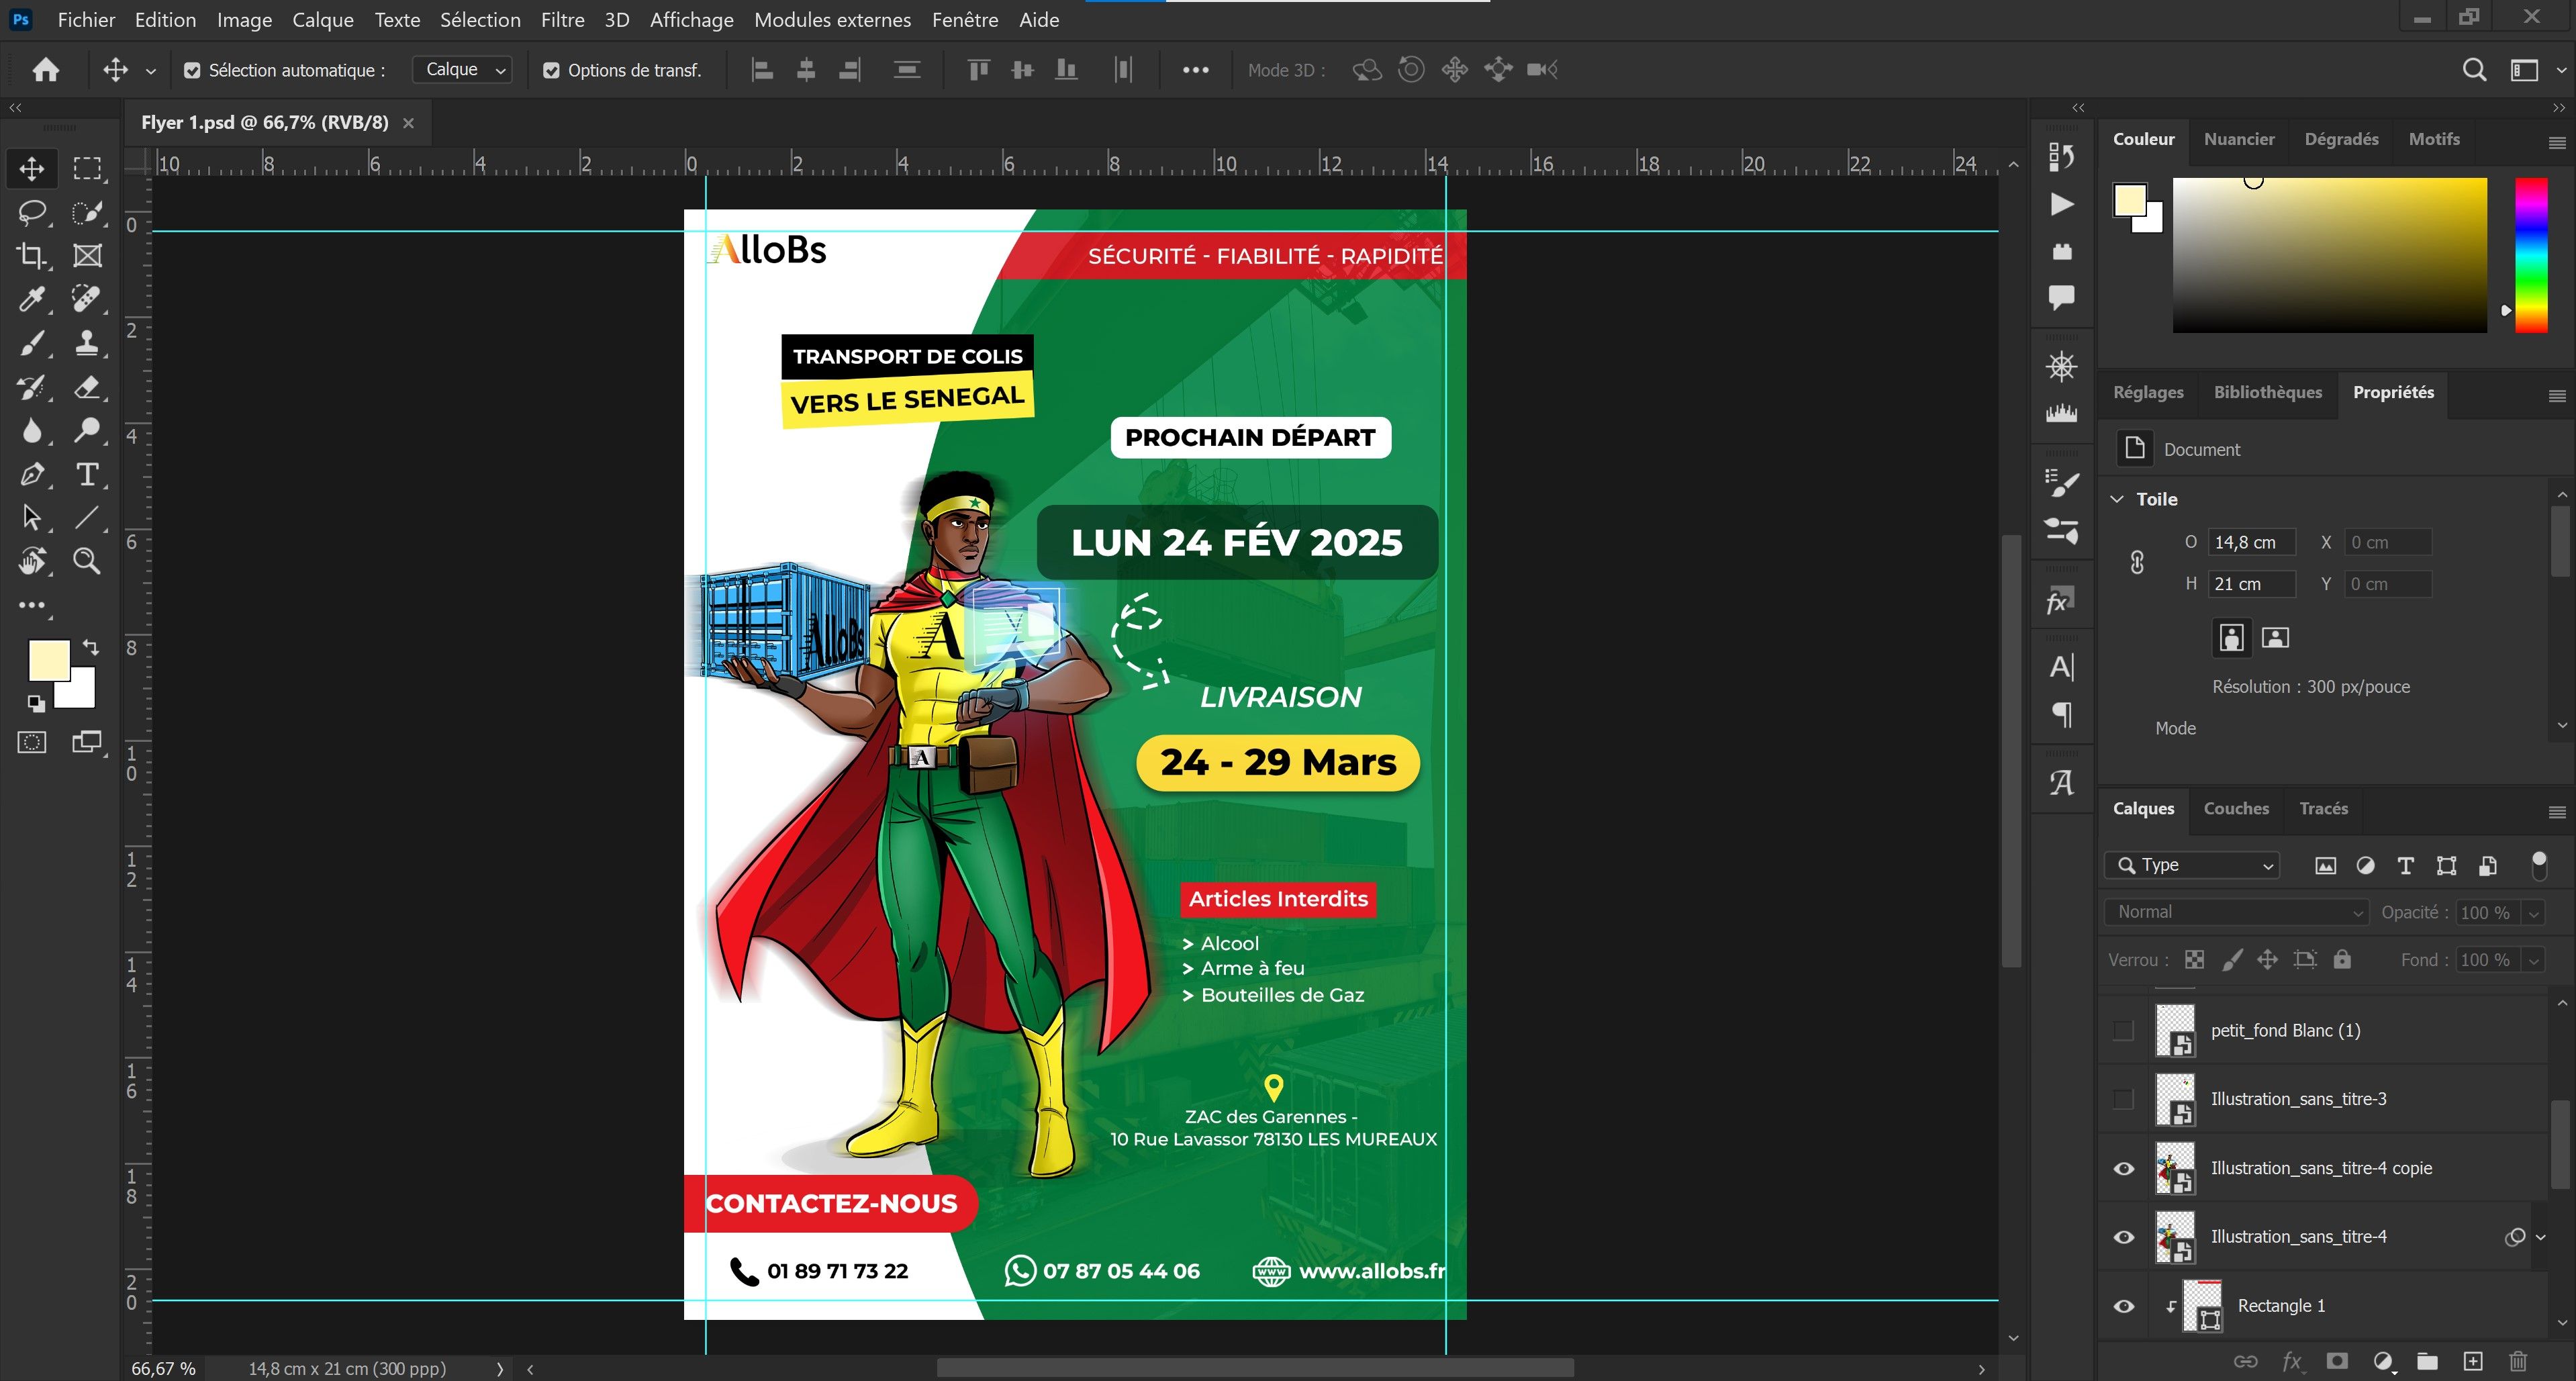
Task: Open the Filtre menu
Action: point(562,20)
